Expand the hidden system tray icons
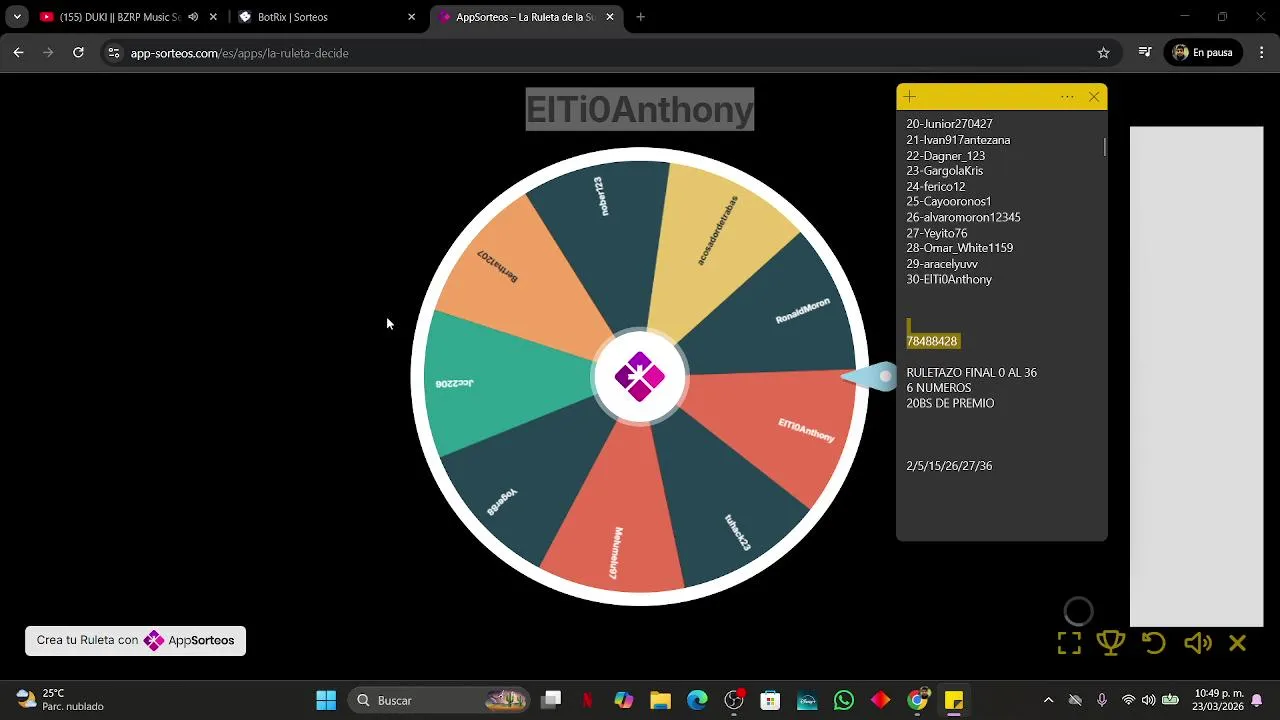 click(x=1048, y=700)
